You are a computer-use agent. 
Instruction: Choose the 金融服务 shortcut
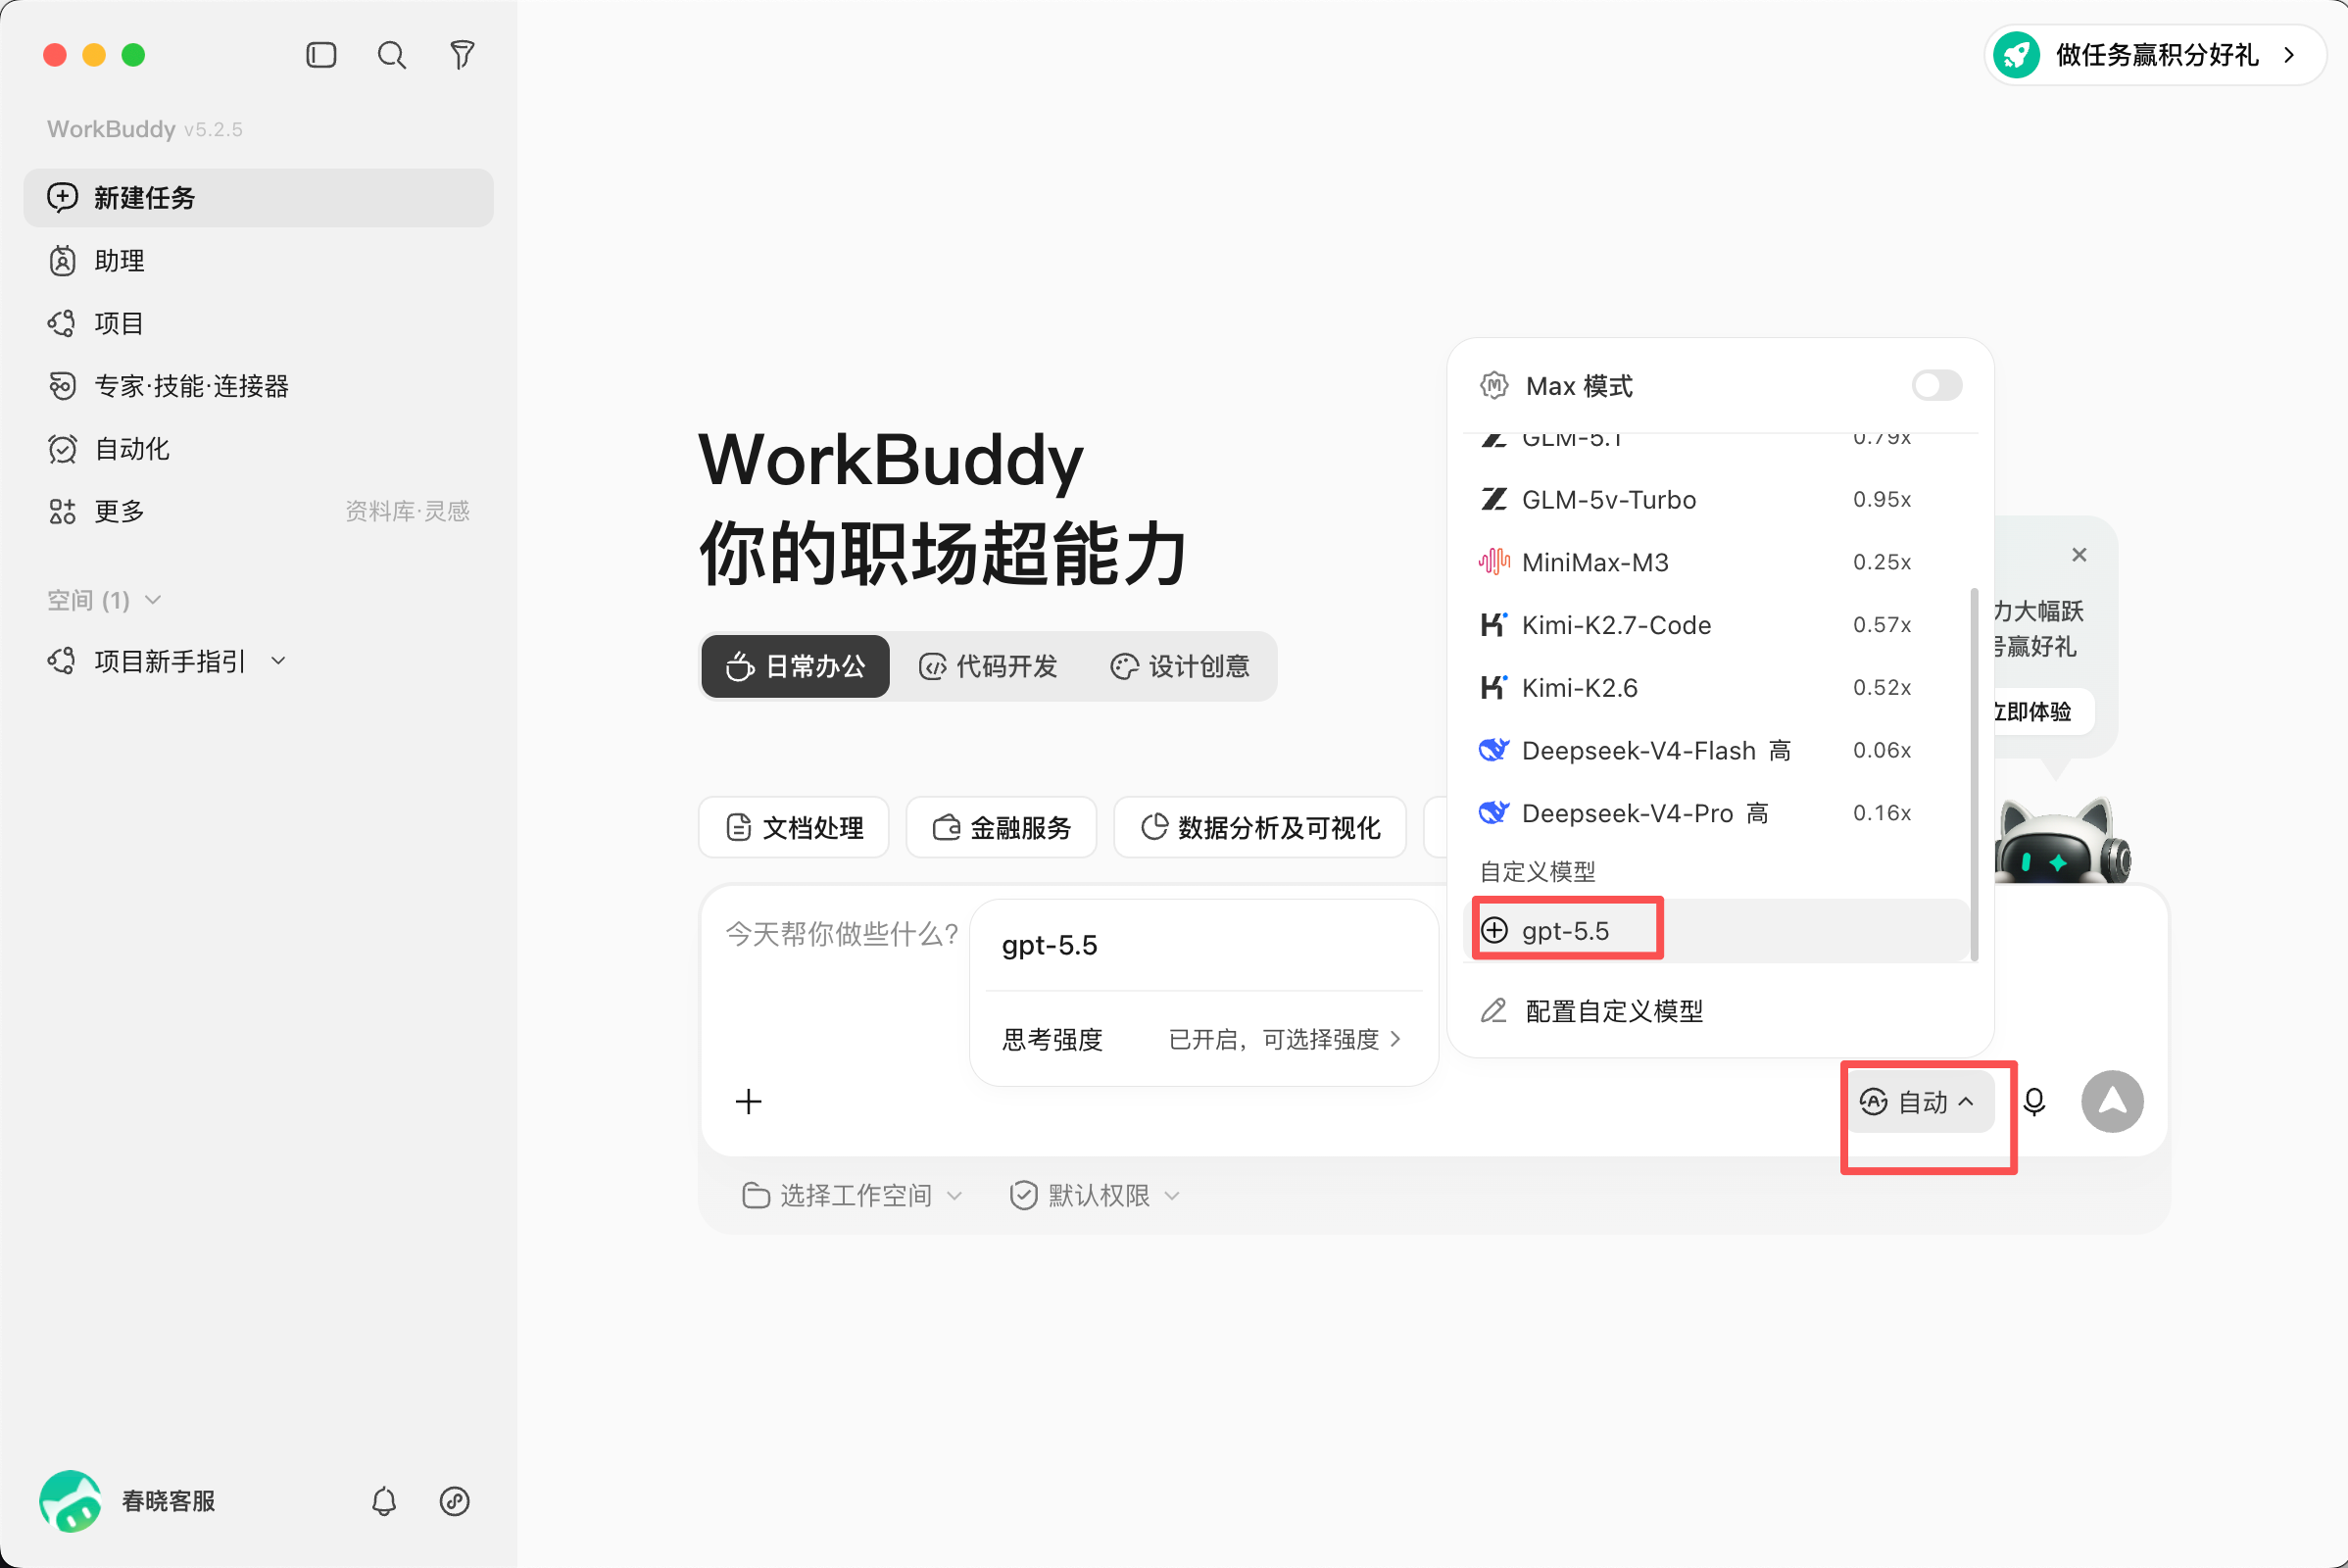[x=1001, y=827]
